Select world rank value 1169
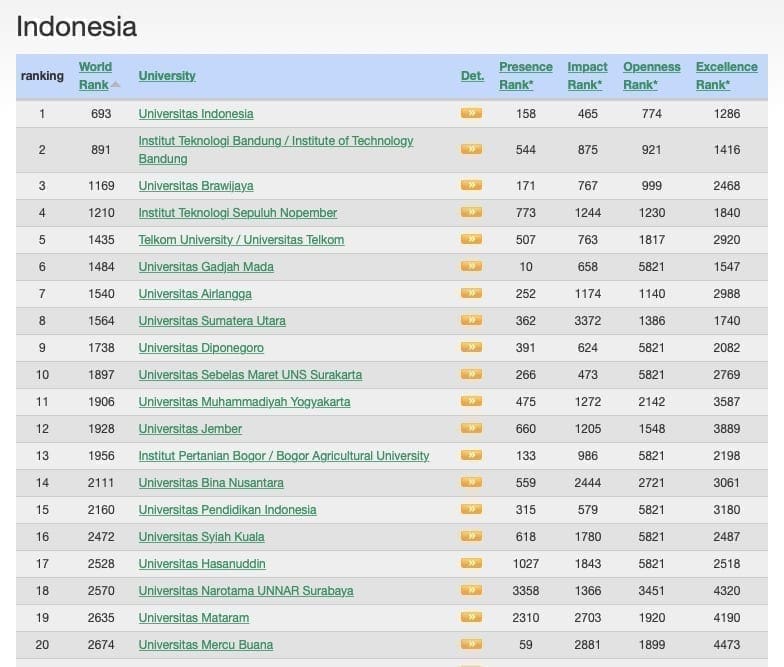 tap(101, 186)
